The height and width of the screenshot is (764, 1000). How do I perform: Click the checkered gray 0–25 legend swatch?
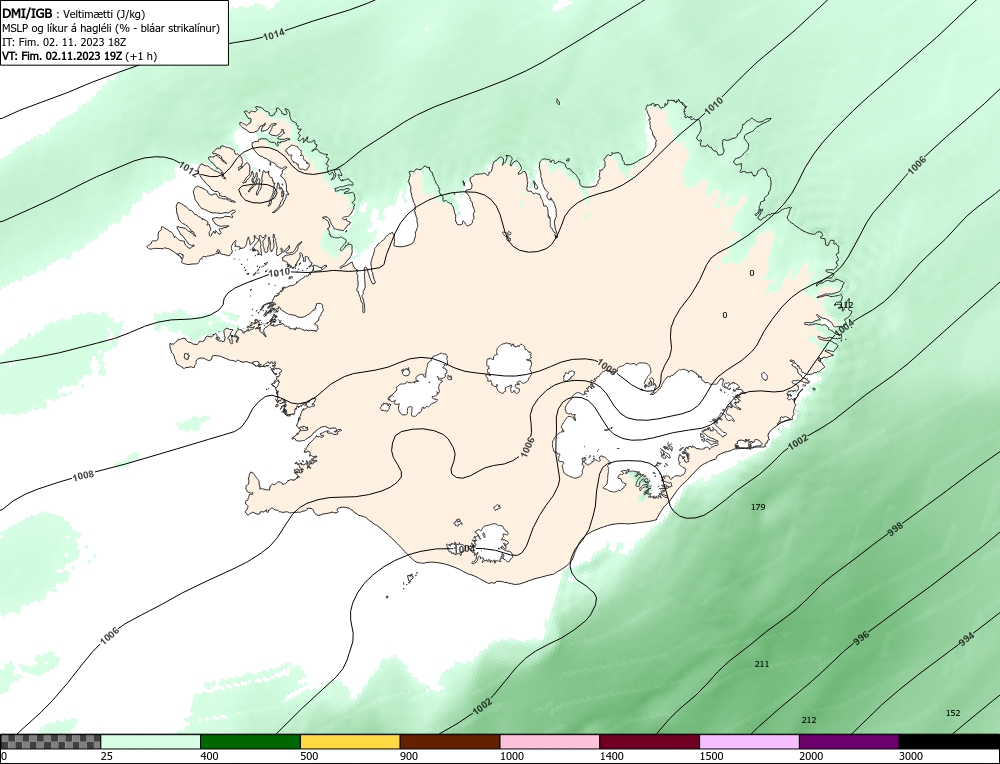point(50,742)
